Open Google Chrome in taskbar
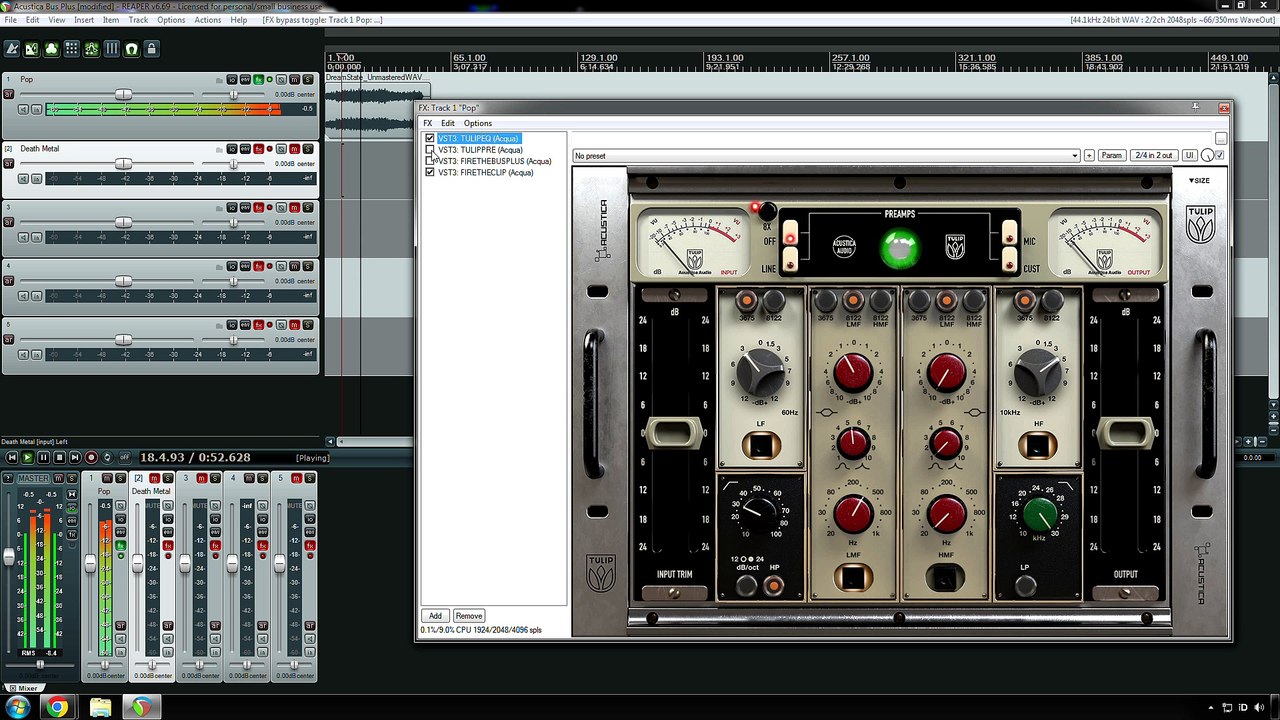 pos(57,708)
